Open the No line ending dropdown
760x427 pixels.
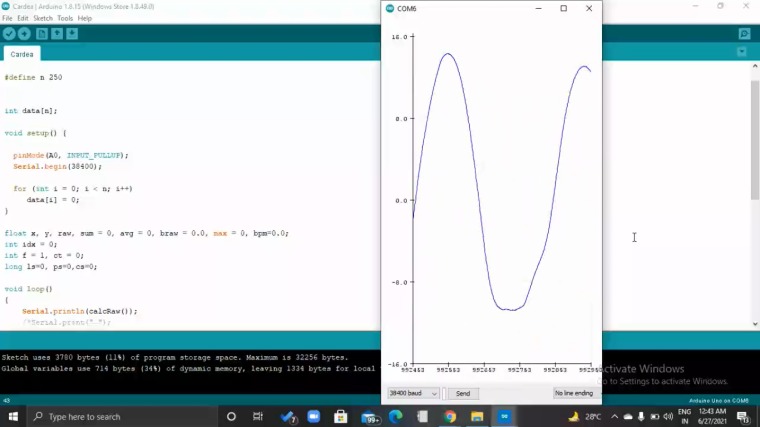click(576, 393)
